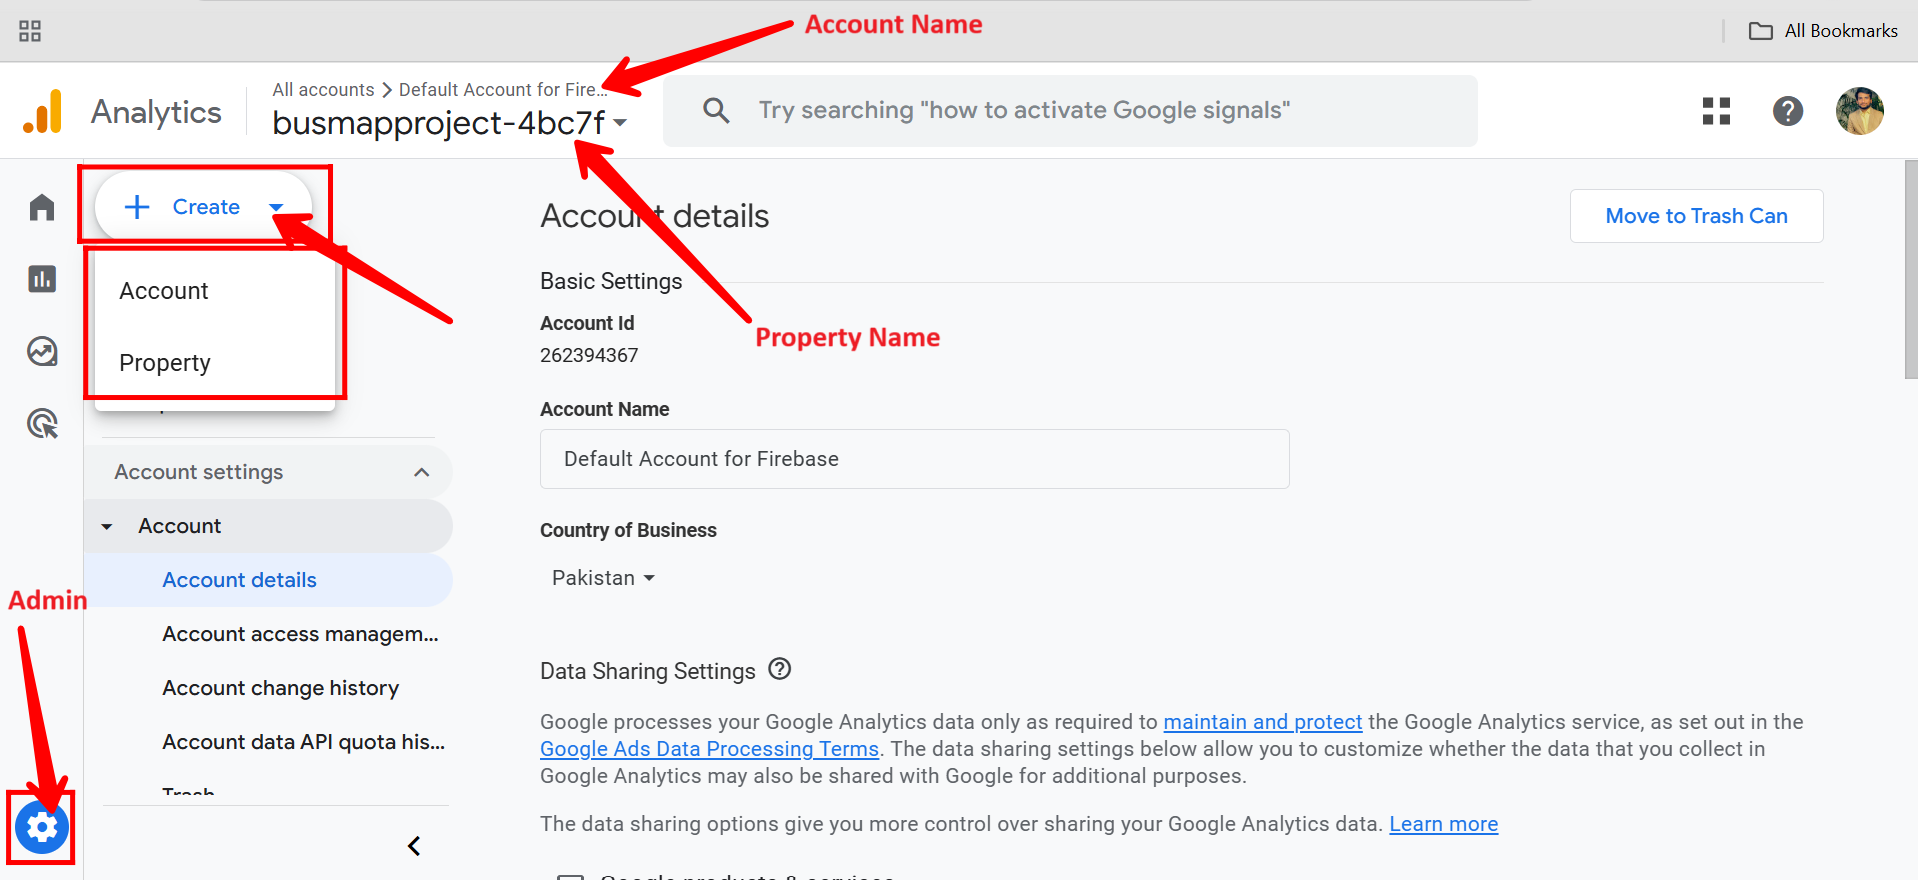
Task: Click the Google Analytics logo
Action: (43, 111)
